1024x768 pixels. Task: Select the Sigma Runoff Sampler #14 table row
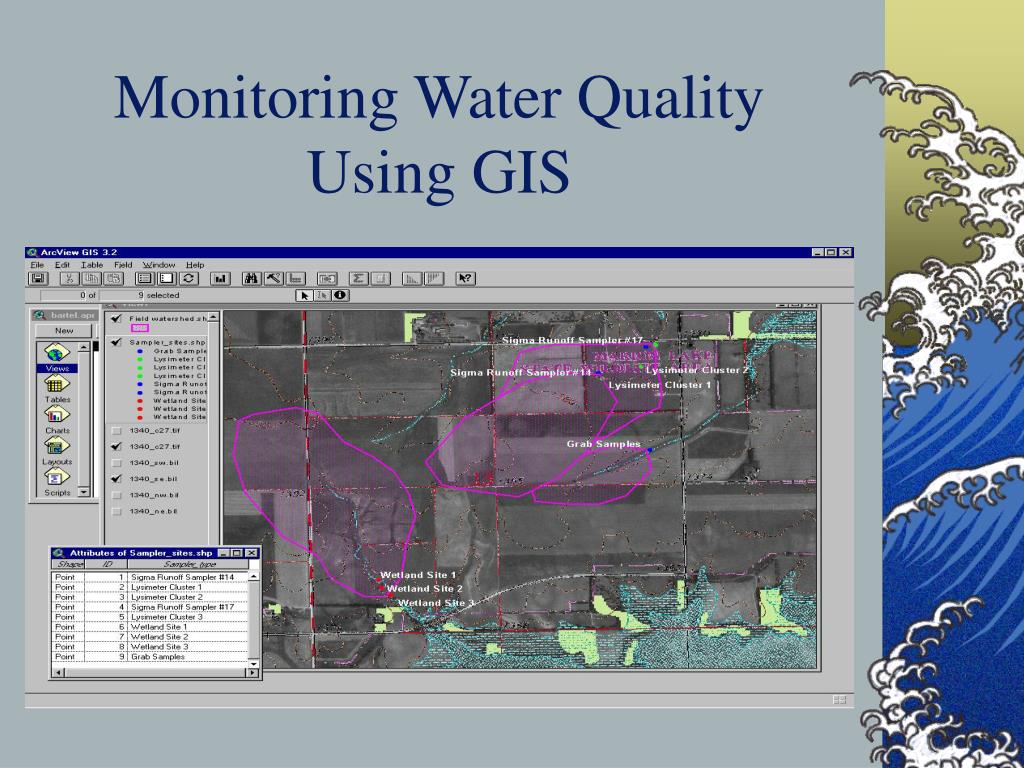pos(150,577)
